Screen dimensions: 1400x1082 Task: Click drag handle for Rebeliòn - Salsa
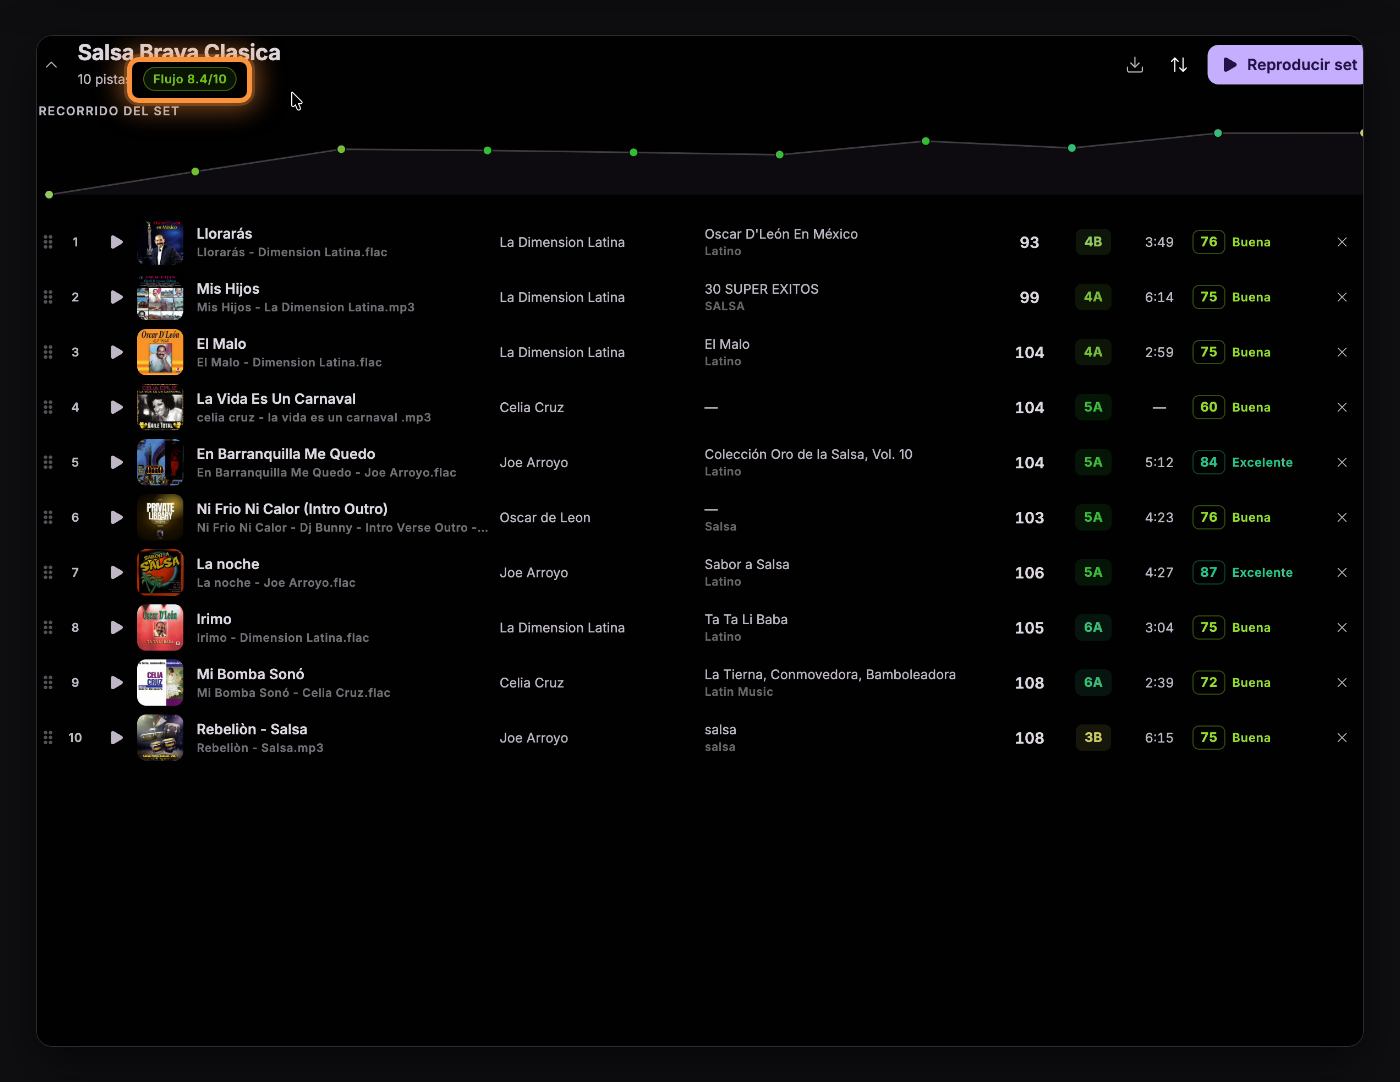(x=48, y=737)
